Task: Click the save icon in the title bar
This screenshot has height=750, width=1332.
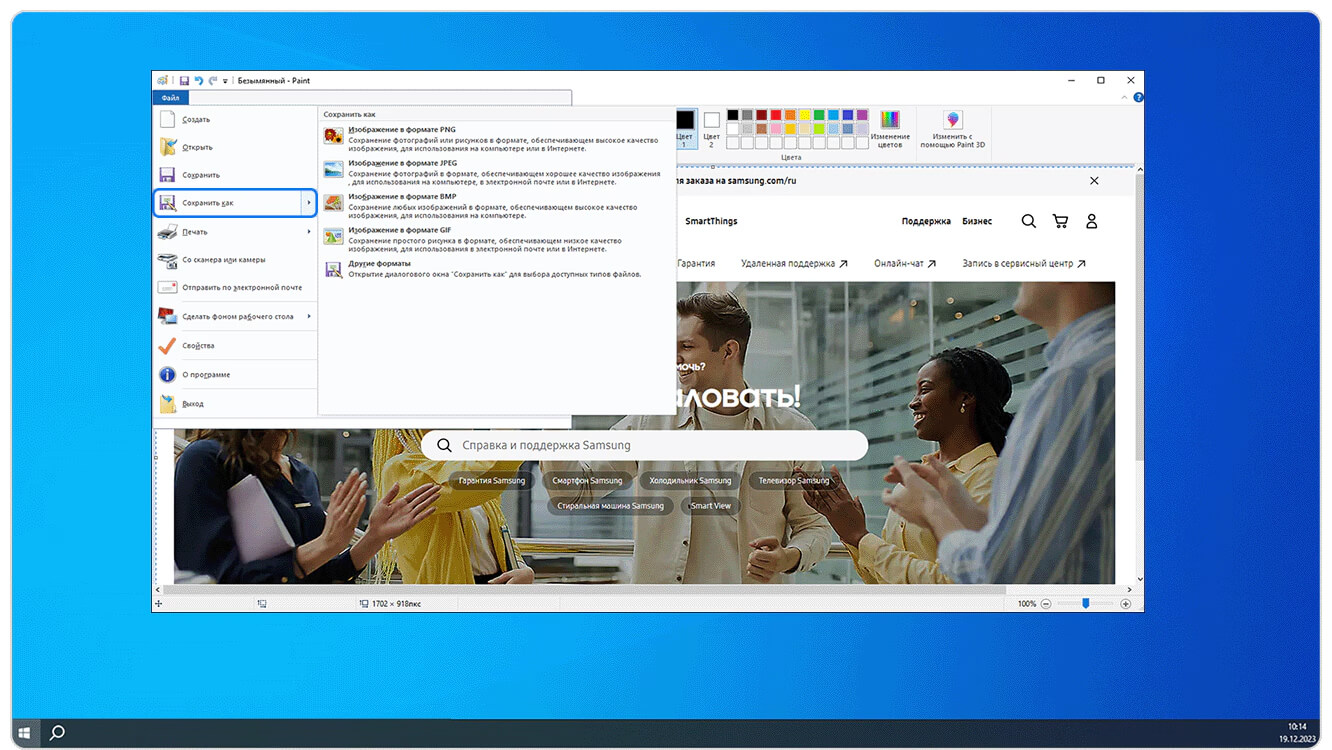Action: 184,80
